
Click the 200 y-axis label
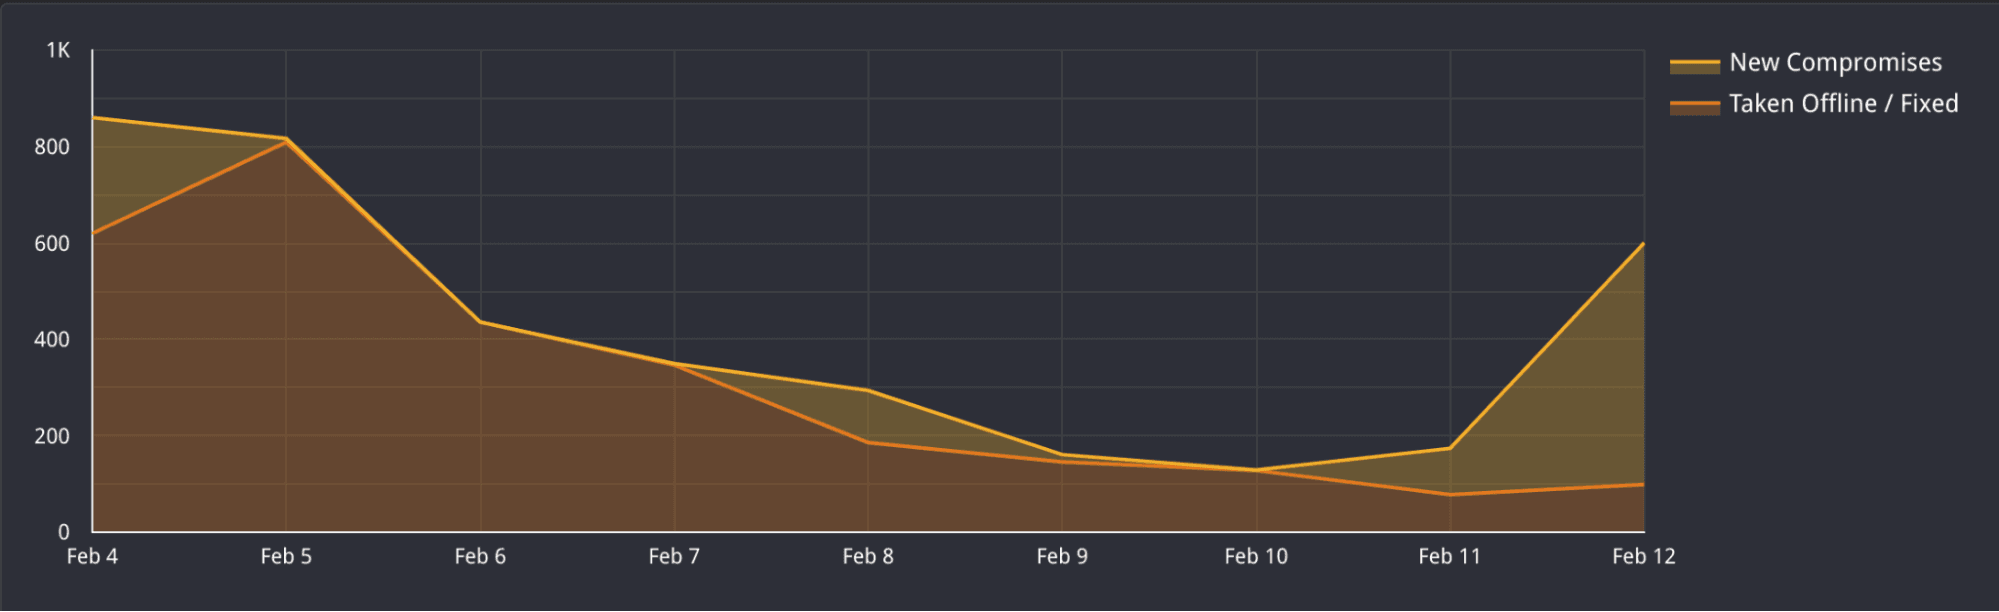click(x=52, y=437)
